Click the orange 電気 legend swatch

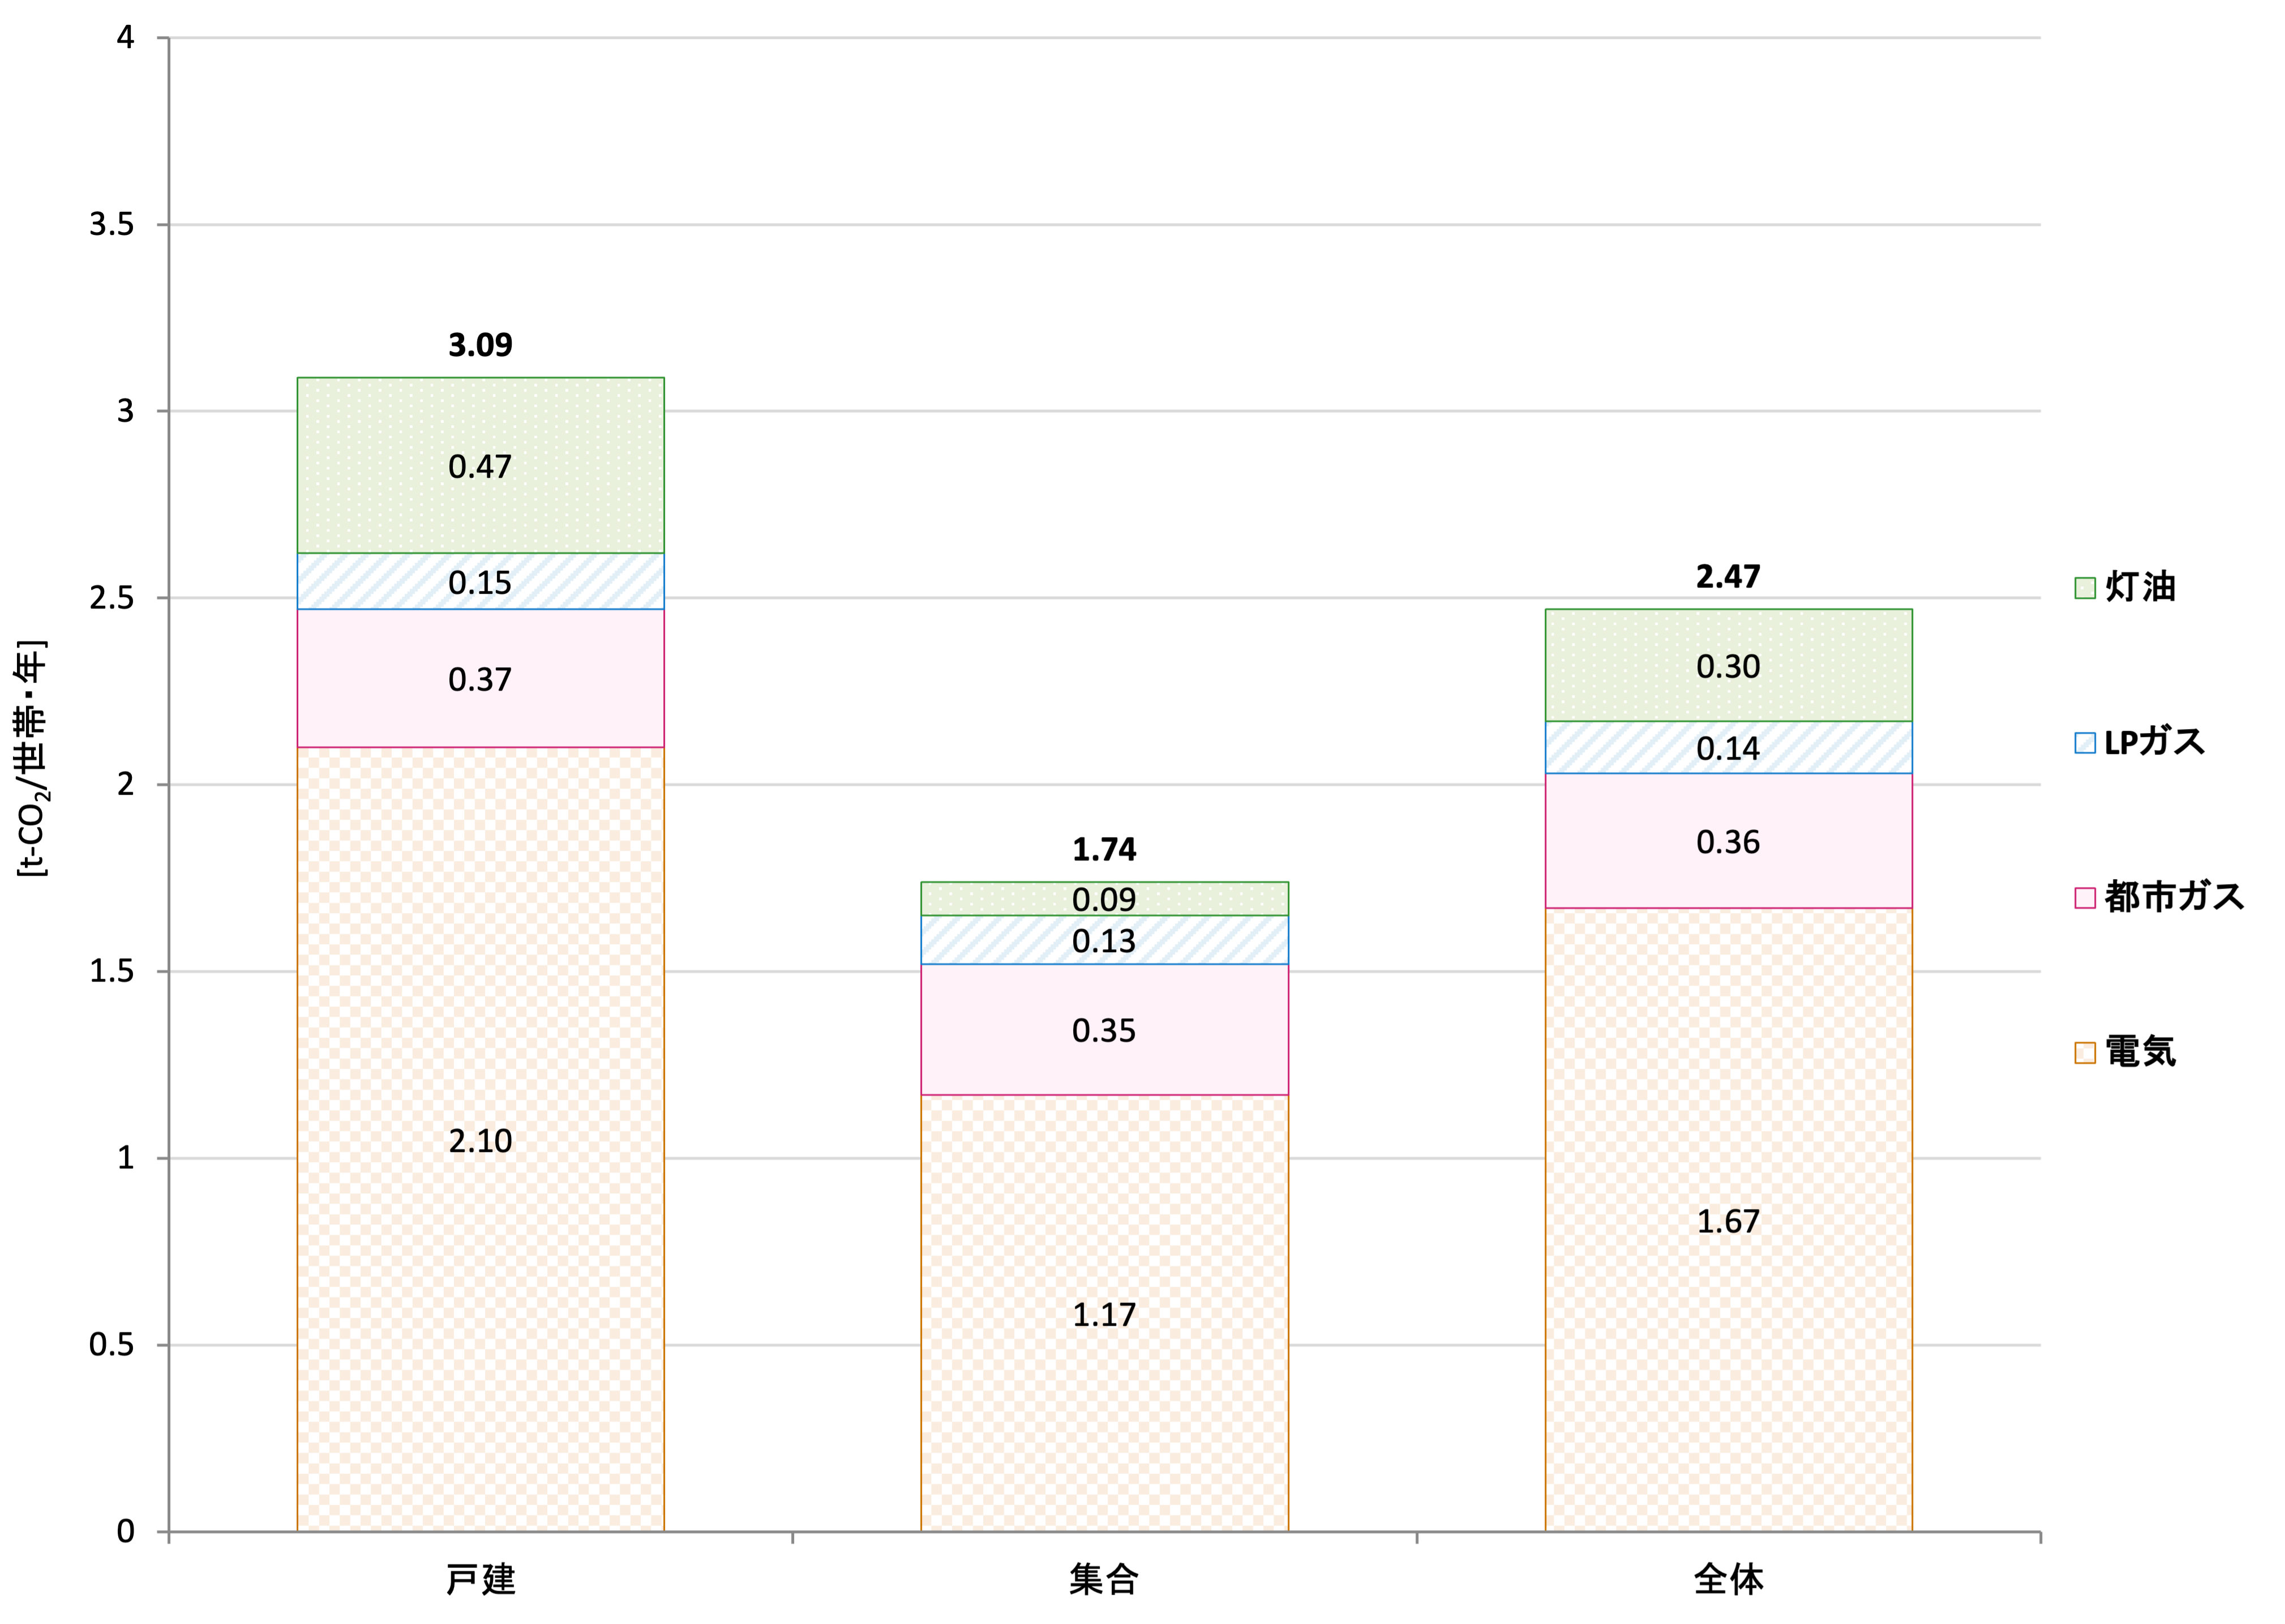2085,1053
